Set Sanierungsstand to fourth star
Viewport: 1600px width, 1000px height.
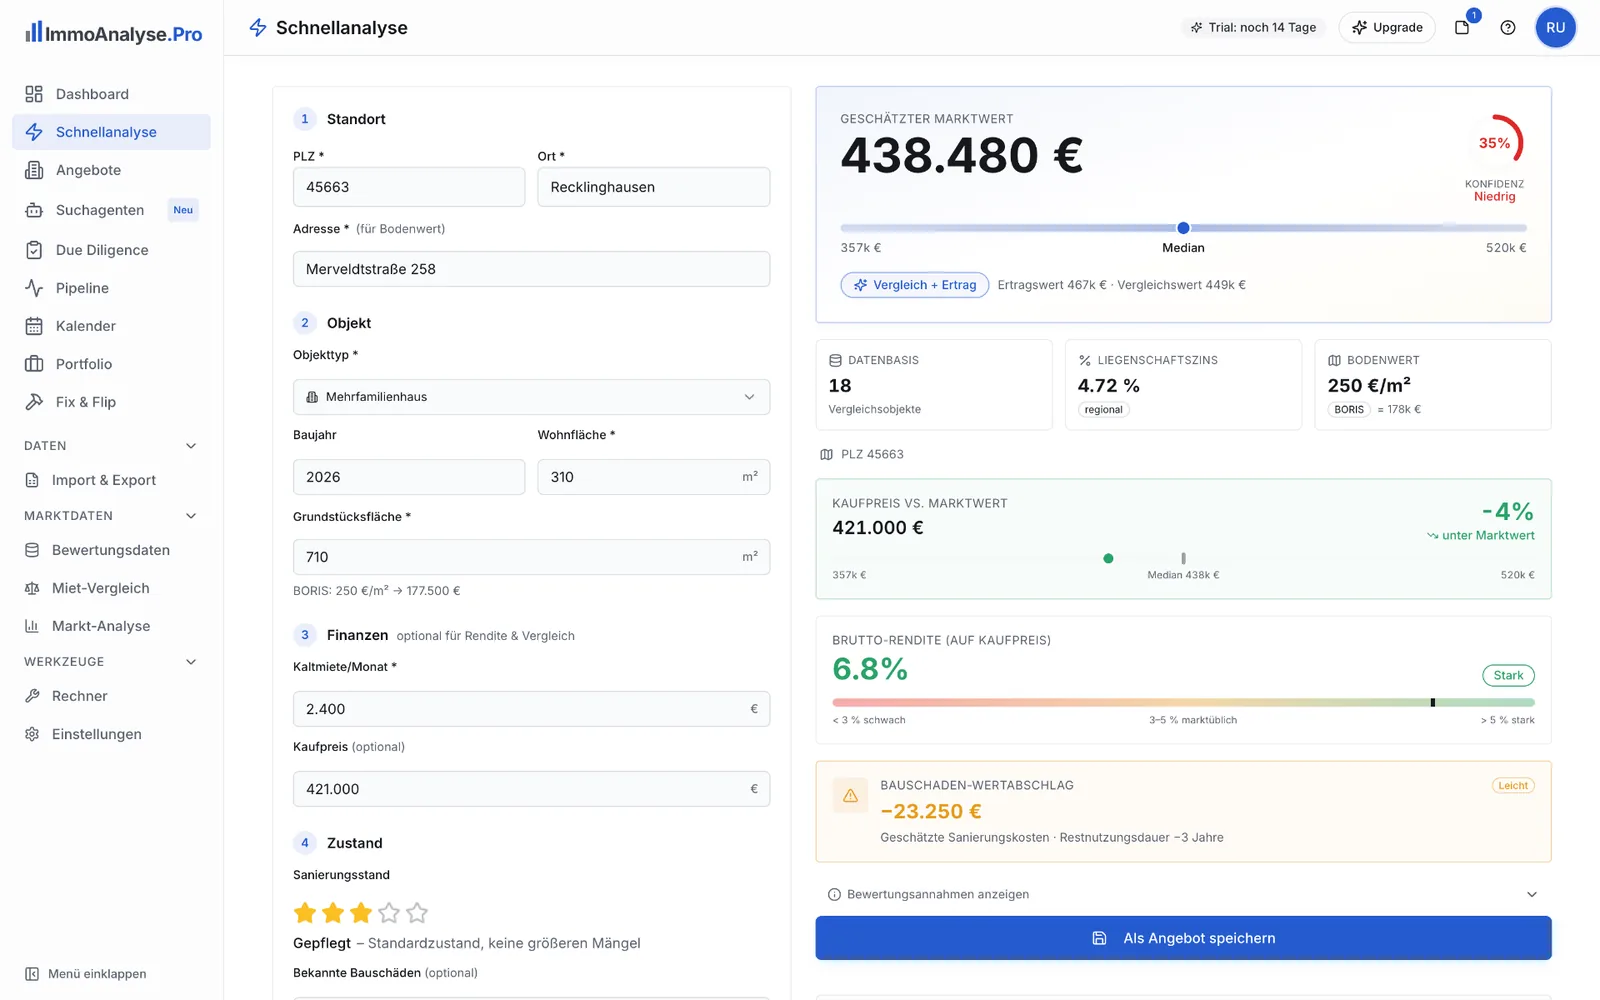tap(389, 912)
